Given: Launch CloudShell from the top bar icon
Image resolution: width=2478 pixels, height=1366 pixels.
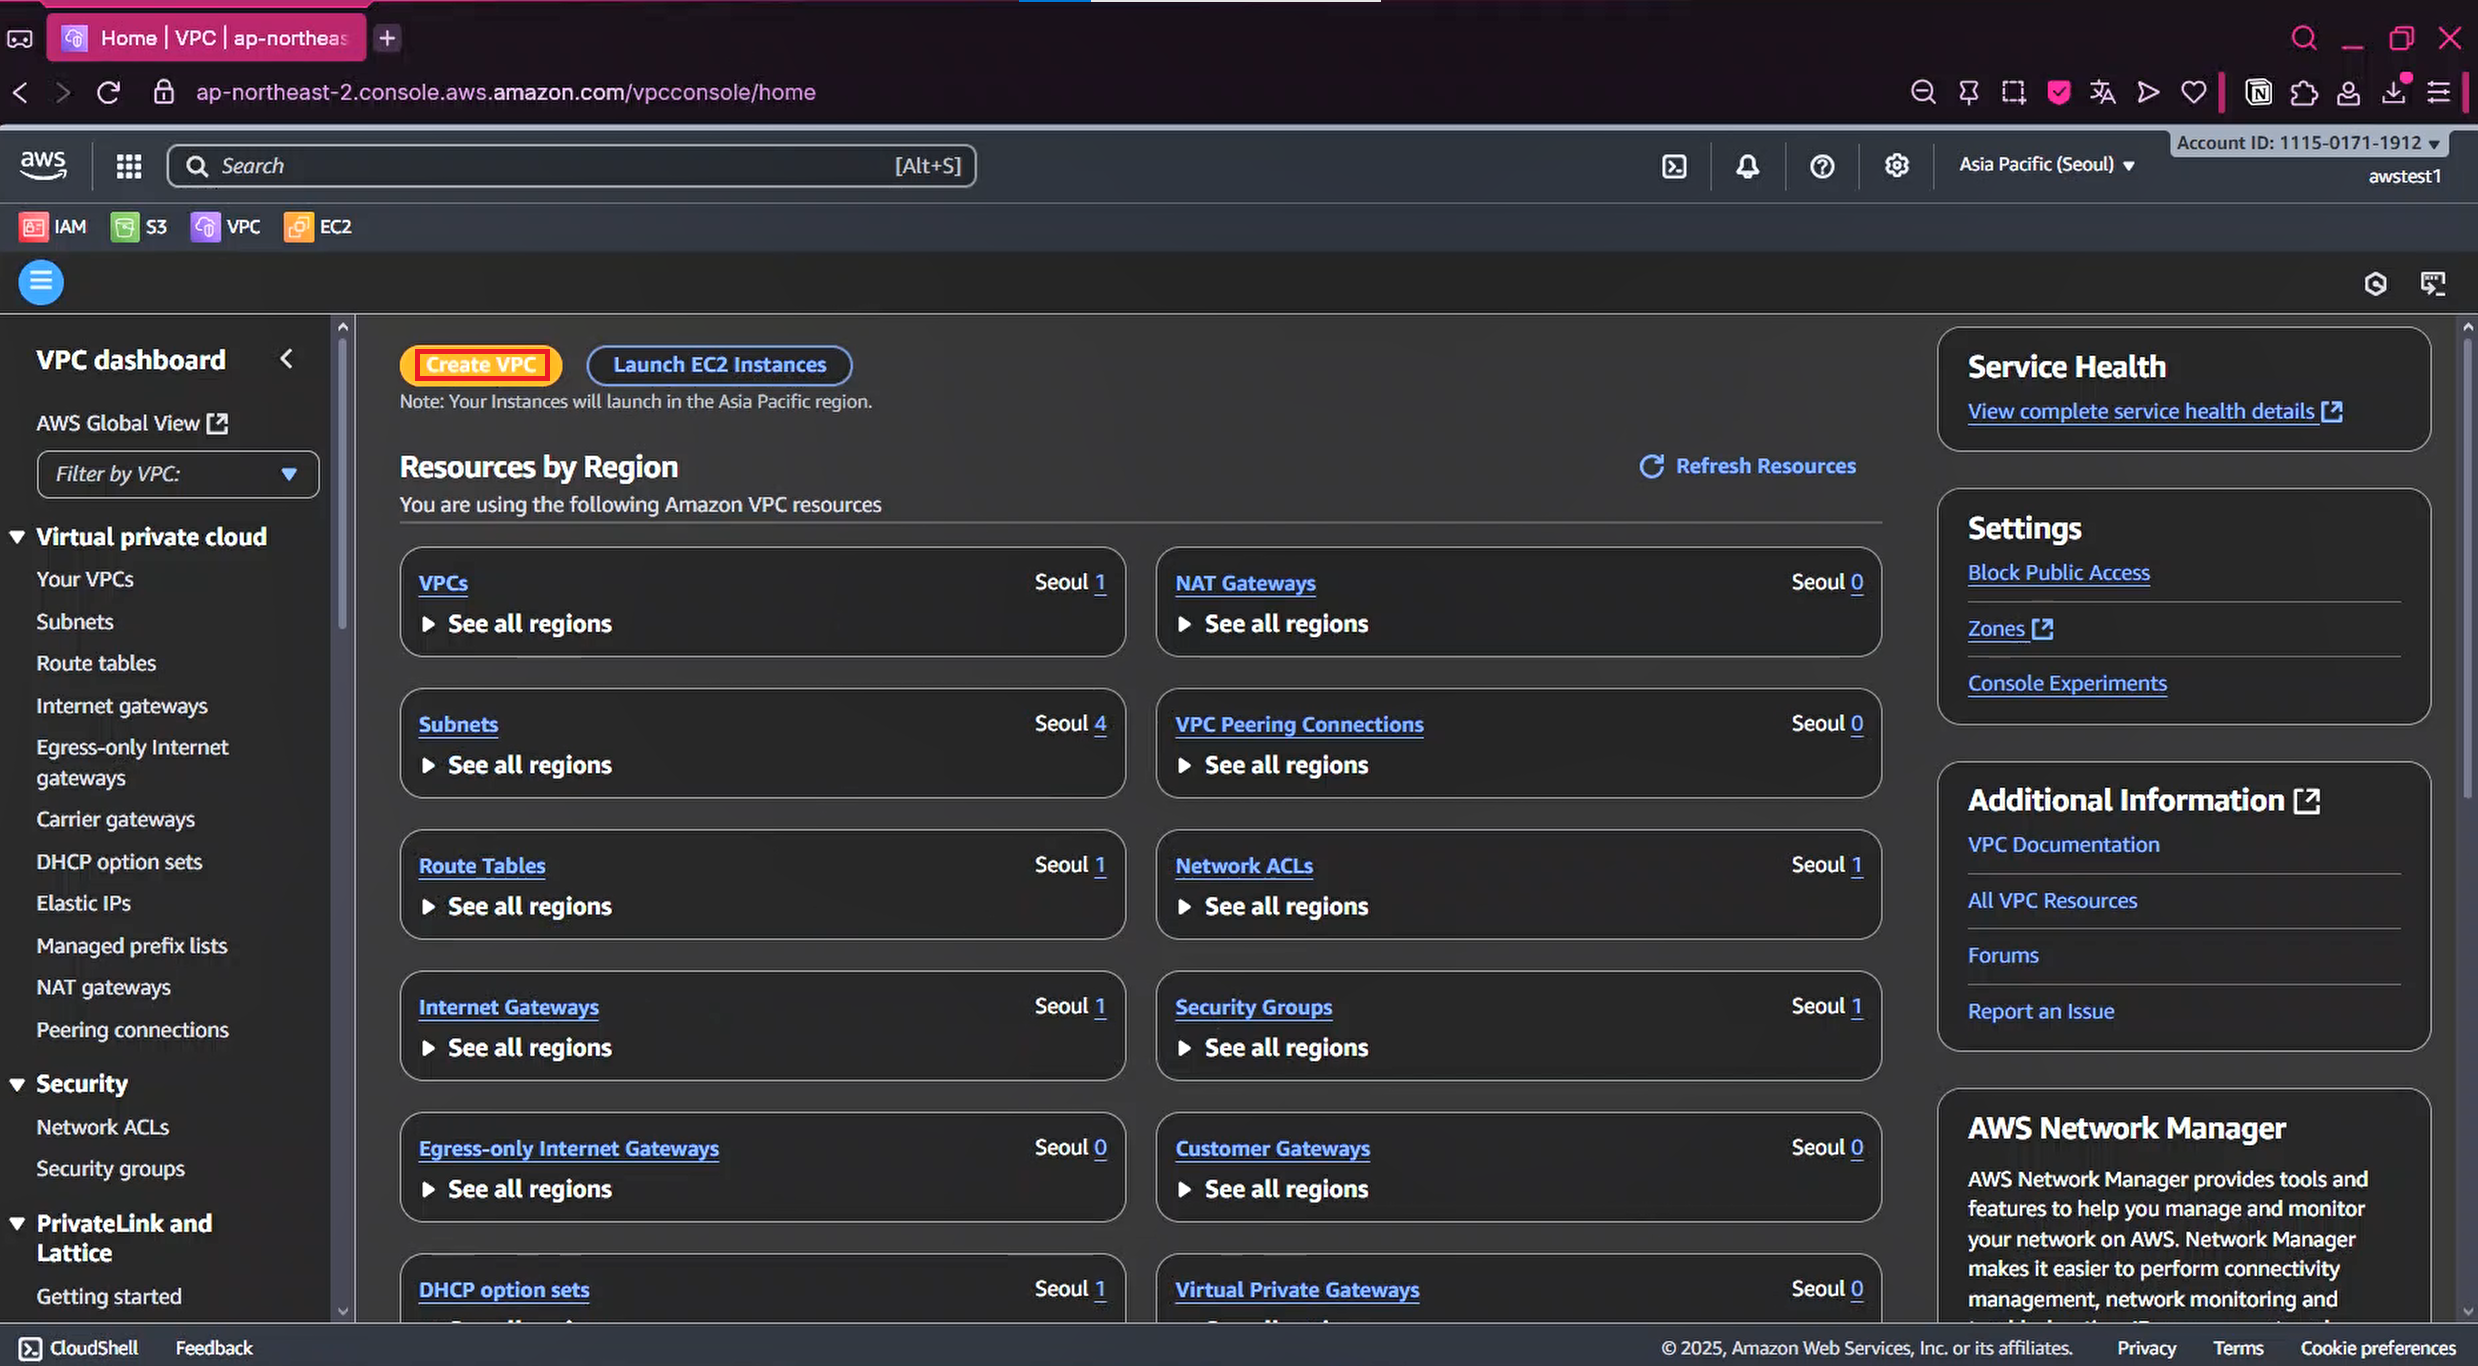Looking at the screenshot, I should point(1674,166).
